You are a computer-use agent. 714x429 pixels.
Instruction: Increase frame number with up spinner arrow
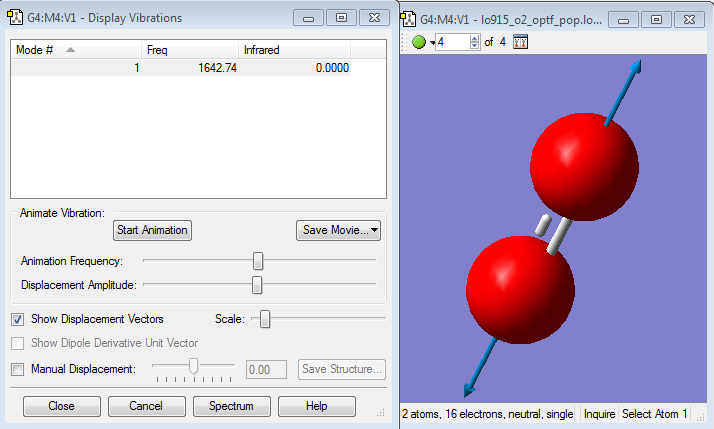pos(474,39)
